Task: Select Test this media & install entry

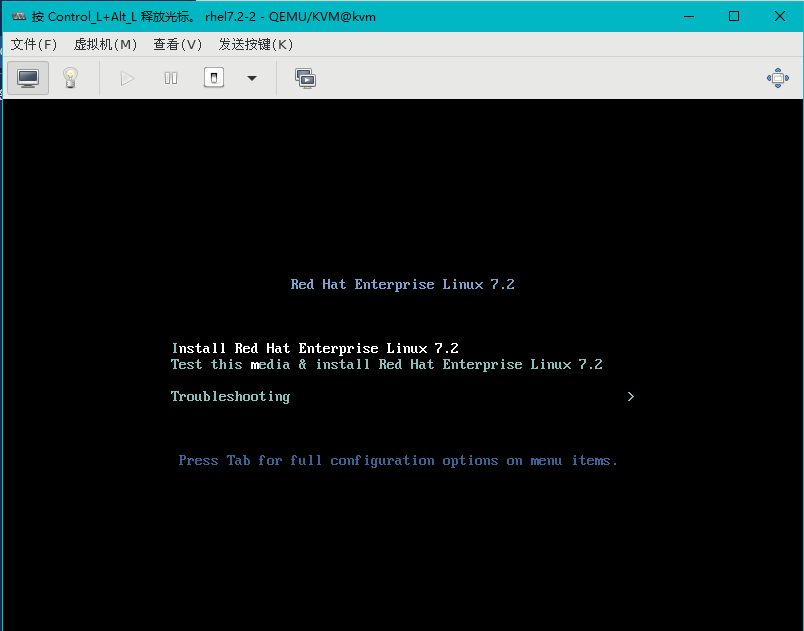Action: pos(387,364)
